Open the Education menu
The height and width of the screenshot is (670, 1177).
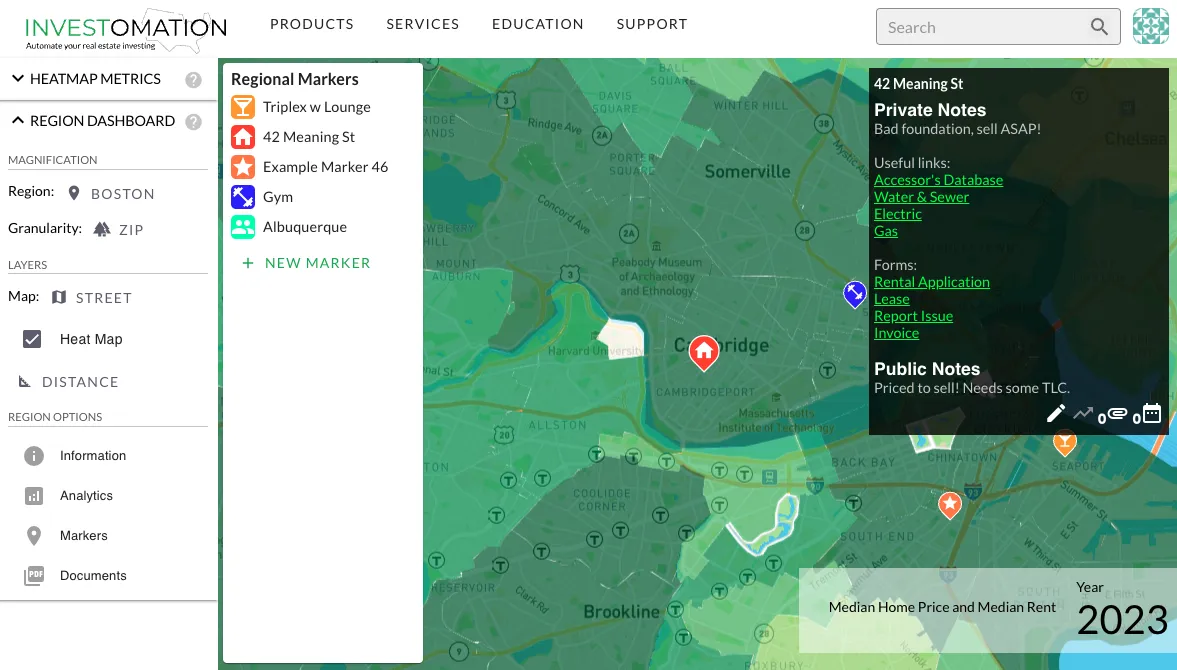537,24
